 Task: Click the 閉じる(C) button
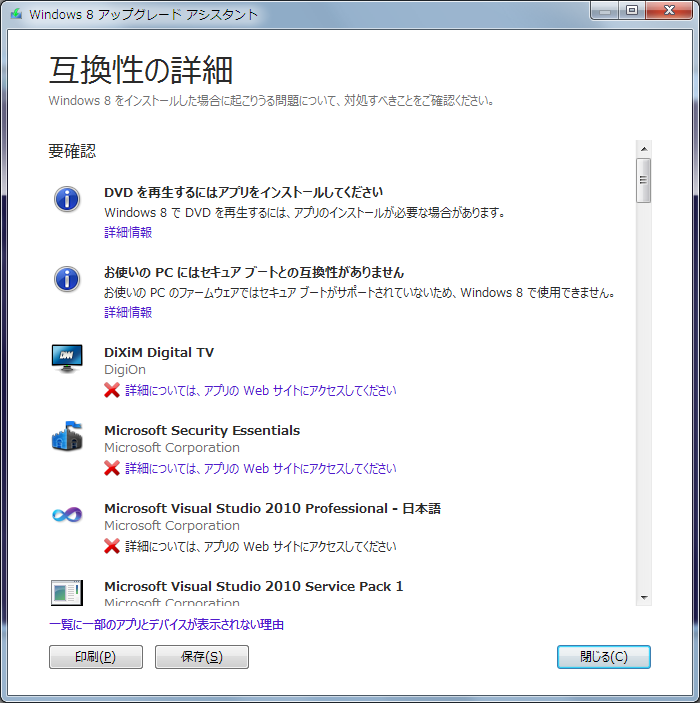[604, 657]
